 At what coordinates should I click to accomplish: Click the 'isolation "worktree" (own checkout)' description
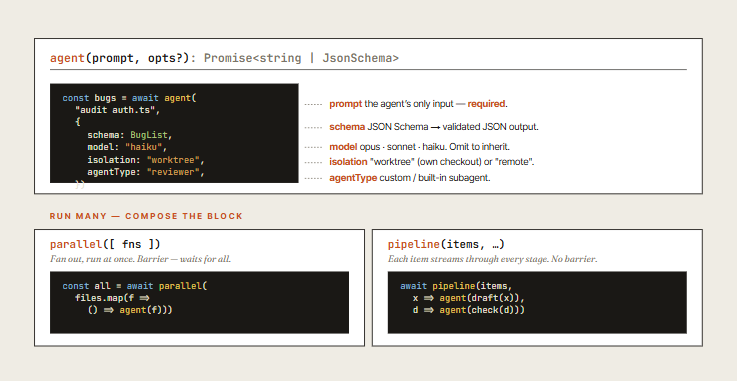point(432,162)
